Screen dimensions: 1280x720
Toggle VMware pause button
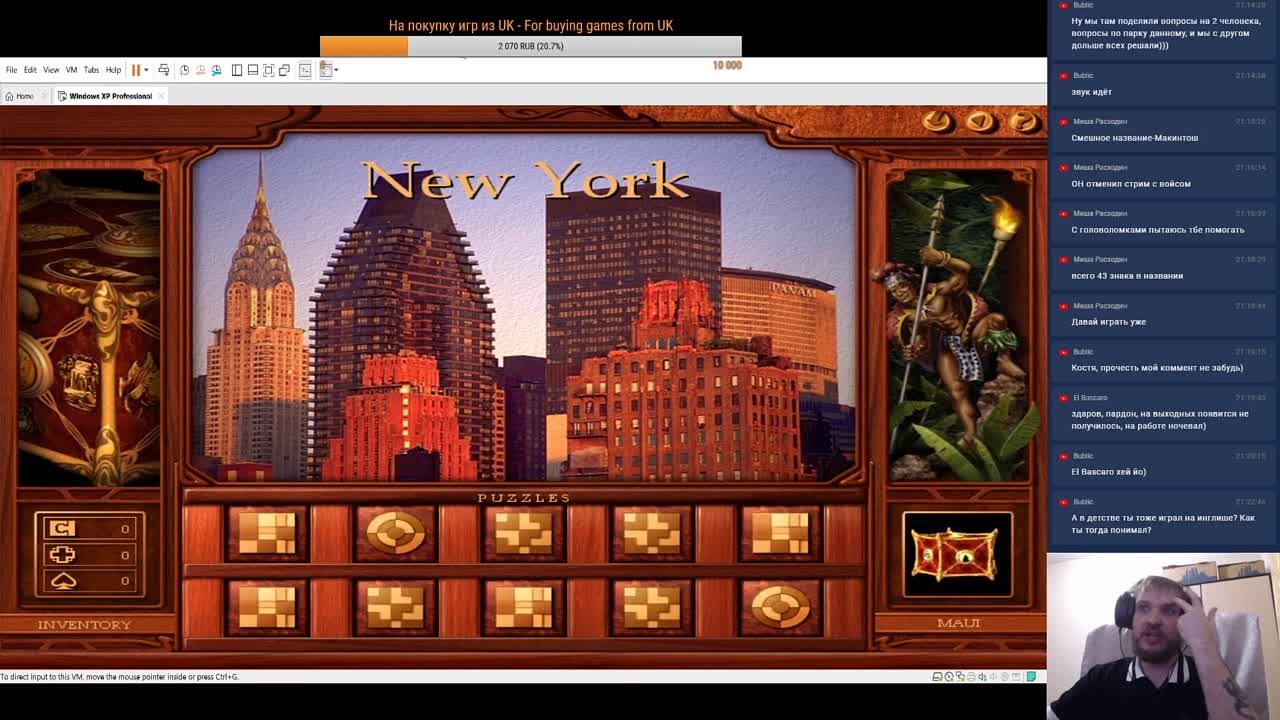pyautogui.click(x=136, y=70)
